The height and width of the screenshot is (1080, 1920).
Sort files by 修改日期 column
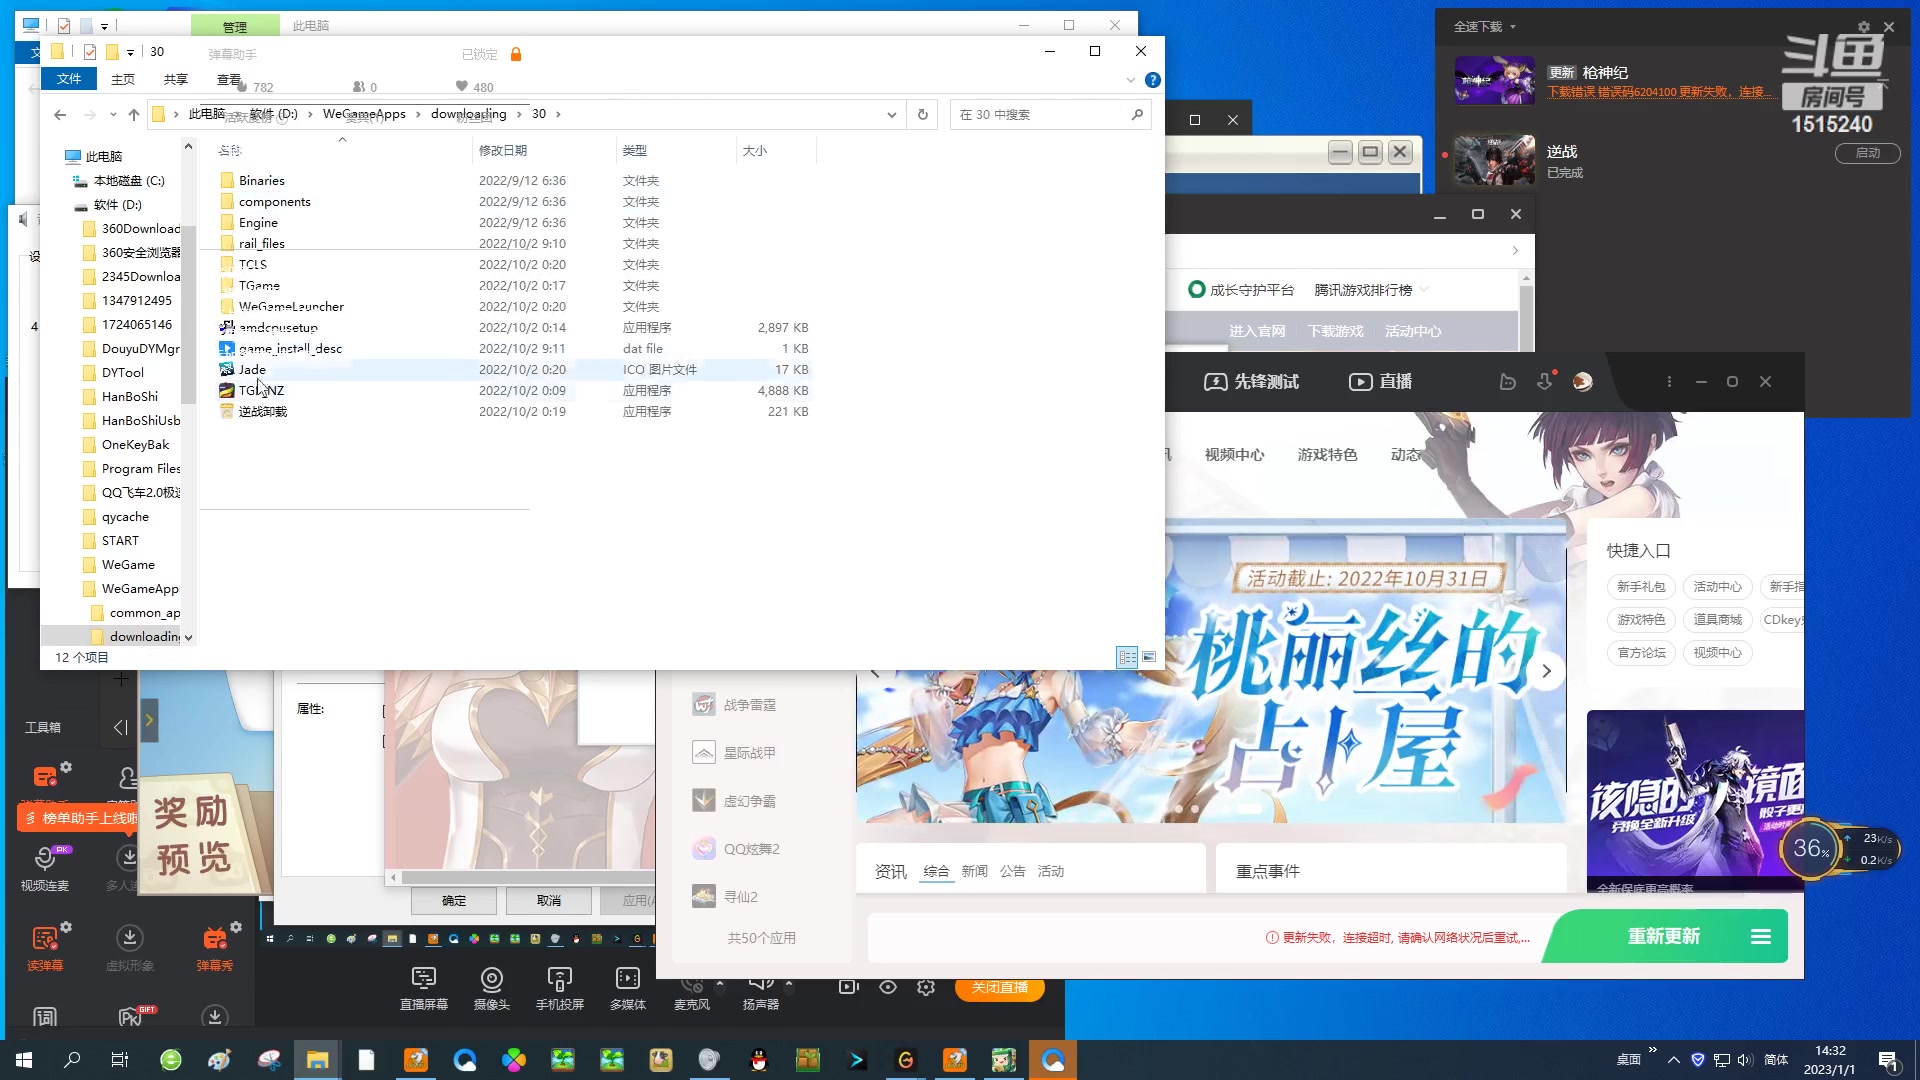(503, 151)
